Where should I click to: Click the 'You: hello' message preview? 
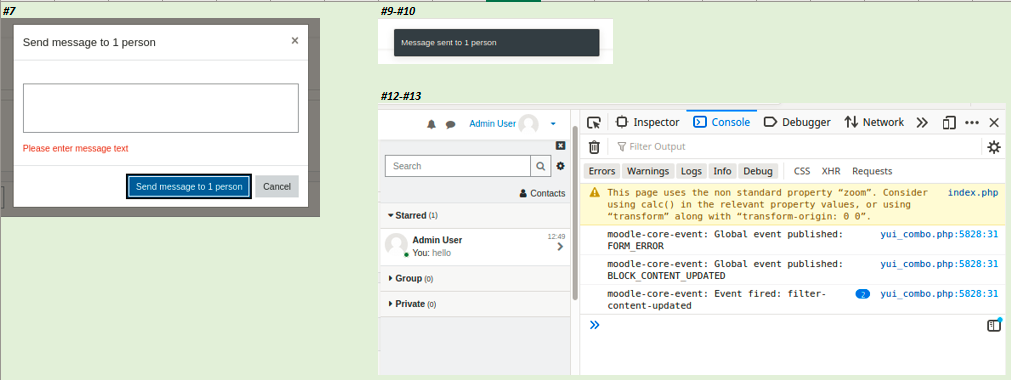(431, 253)
